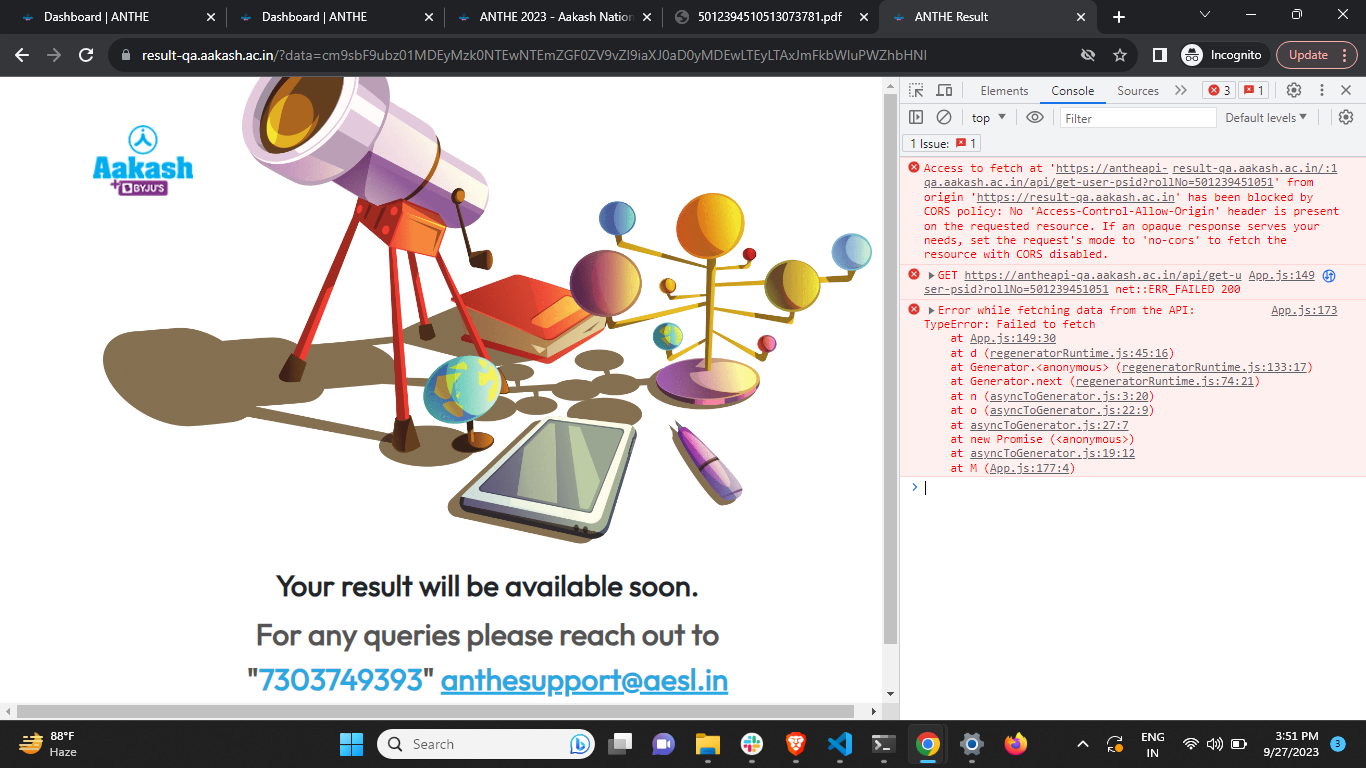This screenshot has height=768, width=1366.
Task: Switch to the Sources tab
Action: (1138, 90)
